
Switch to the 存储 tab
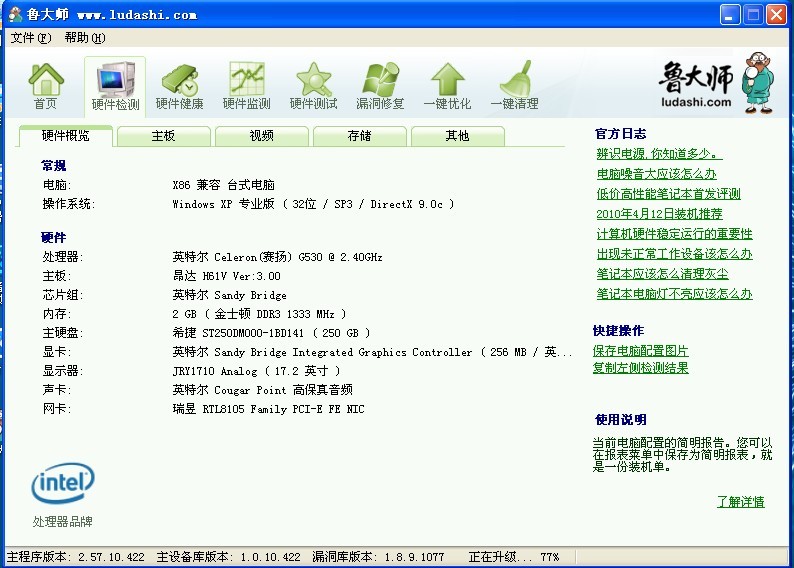(x=359, y=136)
